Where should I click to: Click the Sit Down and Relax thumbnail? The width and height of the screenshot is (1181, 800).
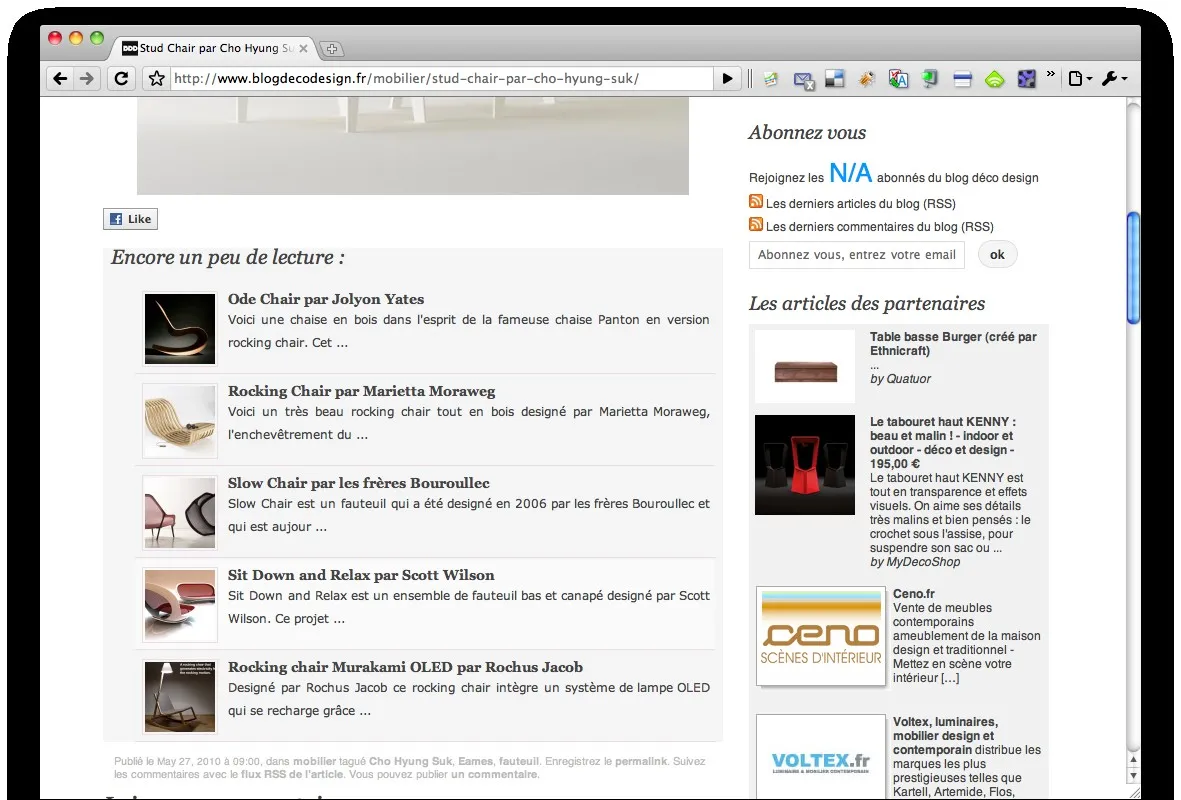(x=180, y=605)
